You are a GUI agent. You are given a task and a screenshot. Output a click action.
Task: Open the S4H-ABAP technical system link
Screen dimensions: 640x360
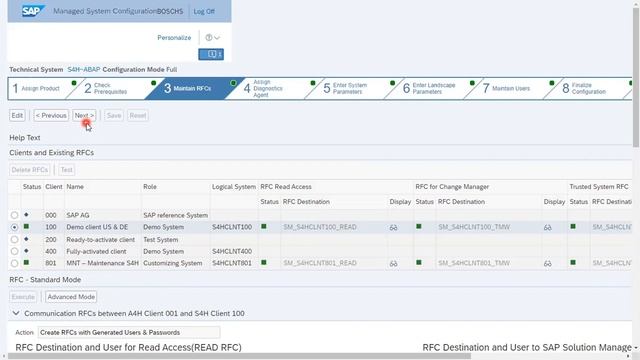(x=84, y=69)
